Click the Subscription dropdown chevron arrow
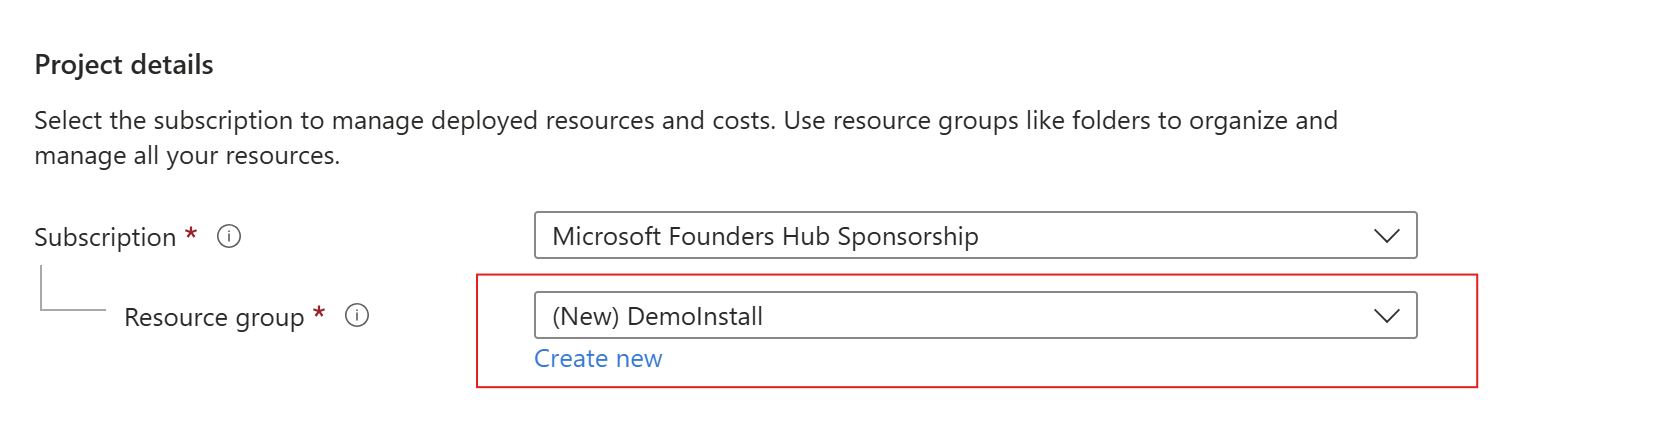The height and width of the screenshot is (424, 1664). tap(1386, 236)
